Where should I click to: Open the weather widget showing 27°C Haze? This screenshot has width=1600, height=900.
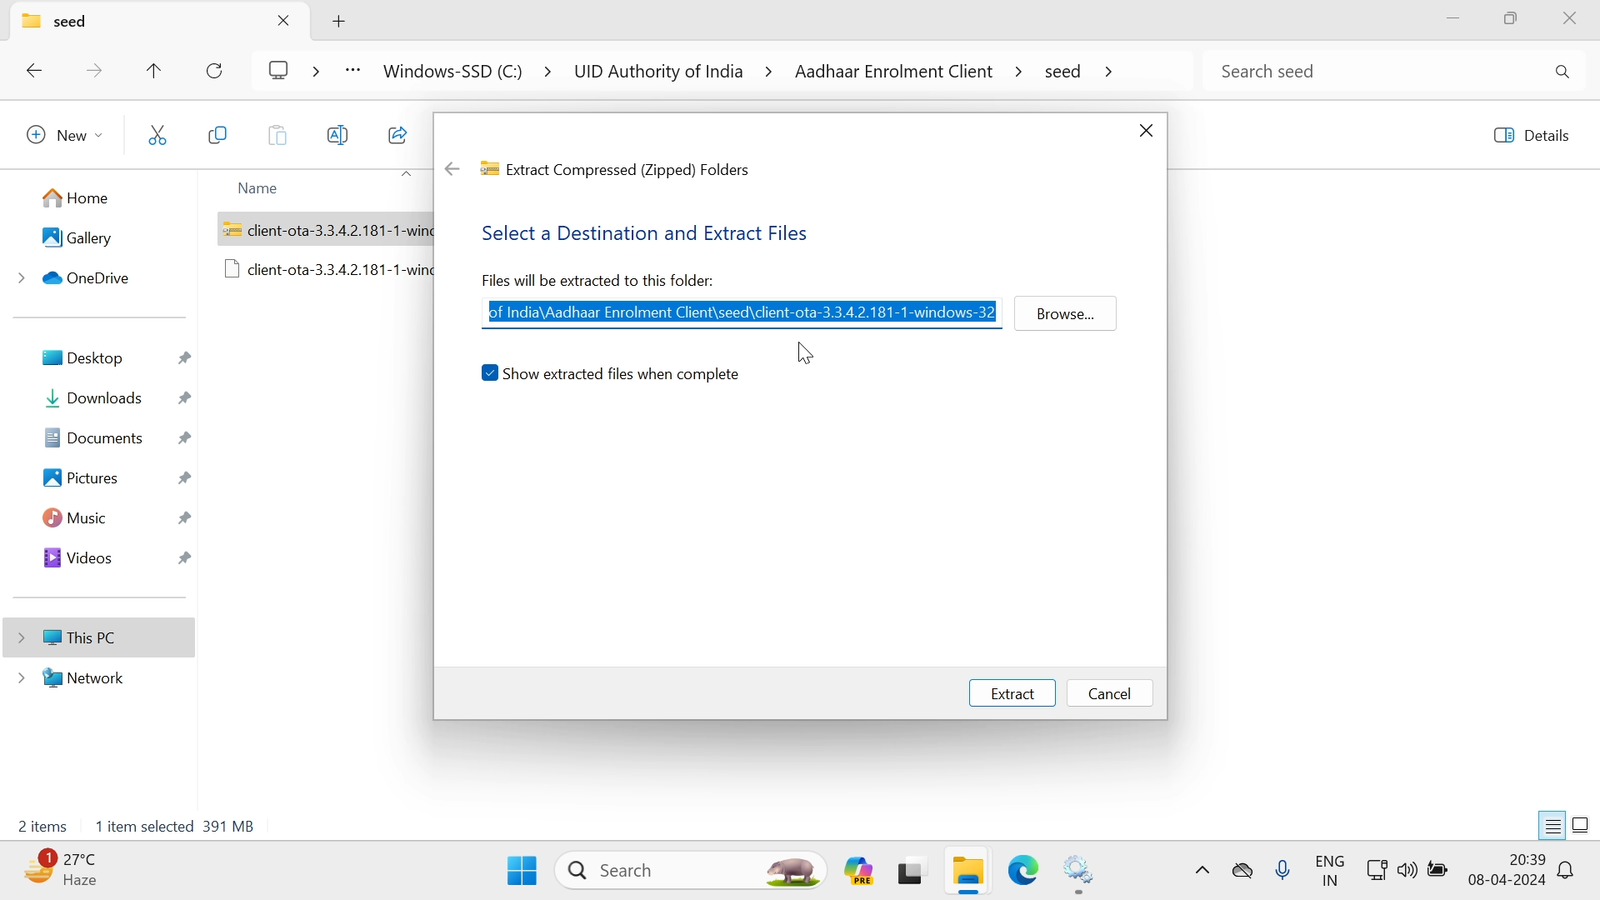tap(62, 869)
